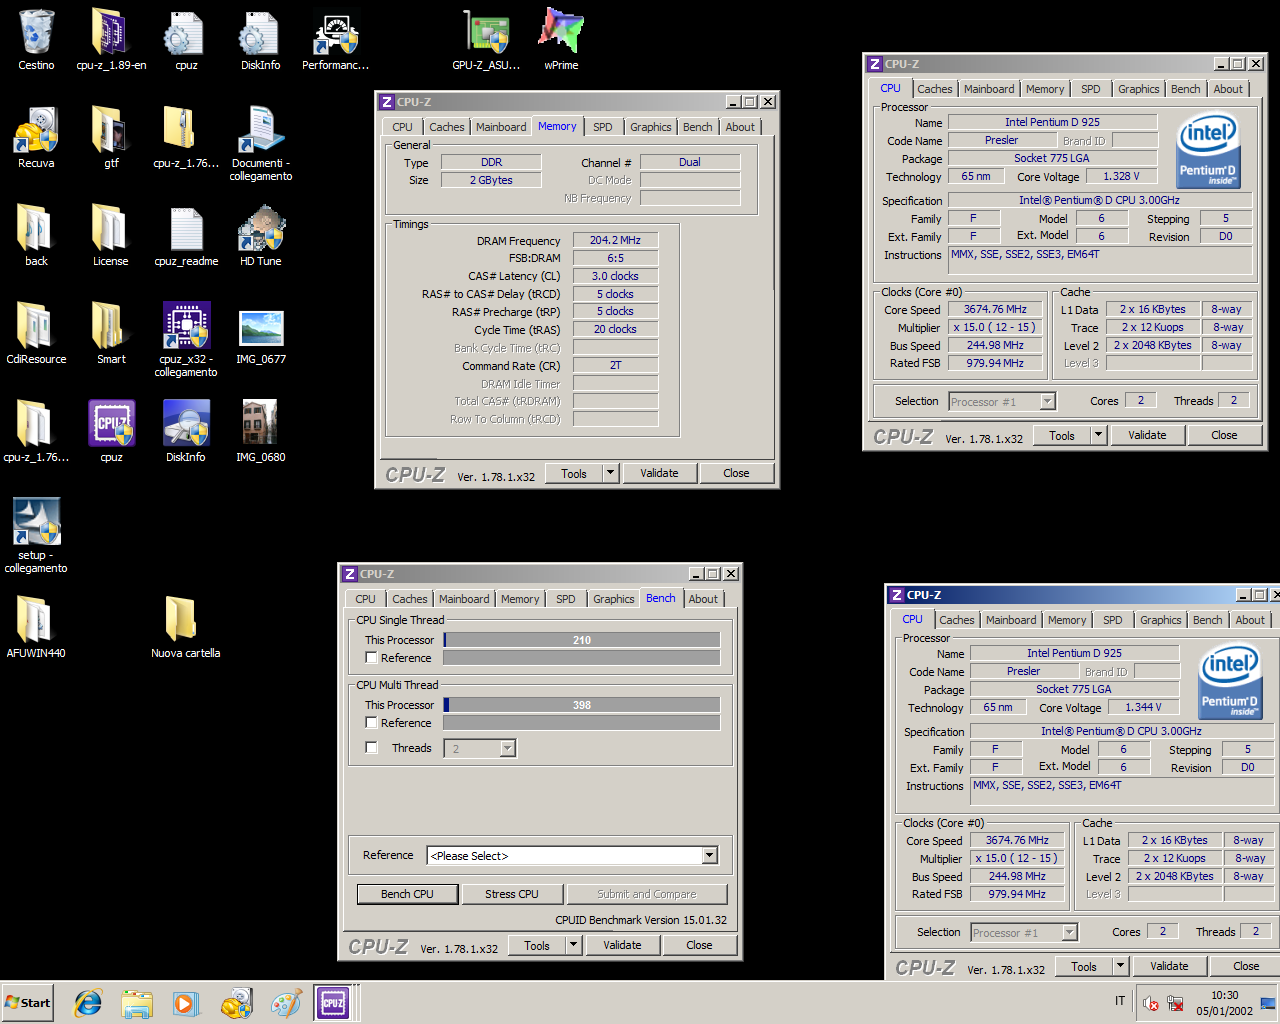Click the Start button
Screen dimensions: 1280x1024
point(28,1003)
